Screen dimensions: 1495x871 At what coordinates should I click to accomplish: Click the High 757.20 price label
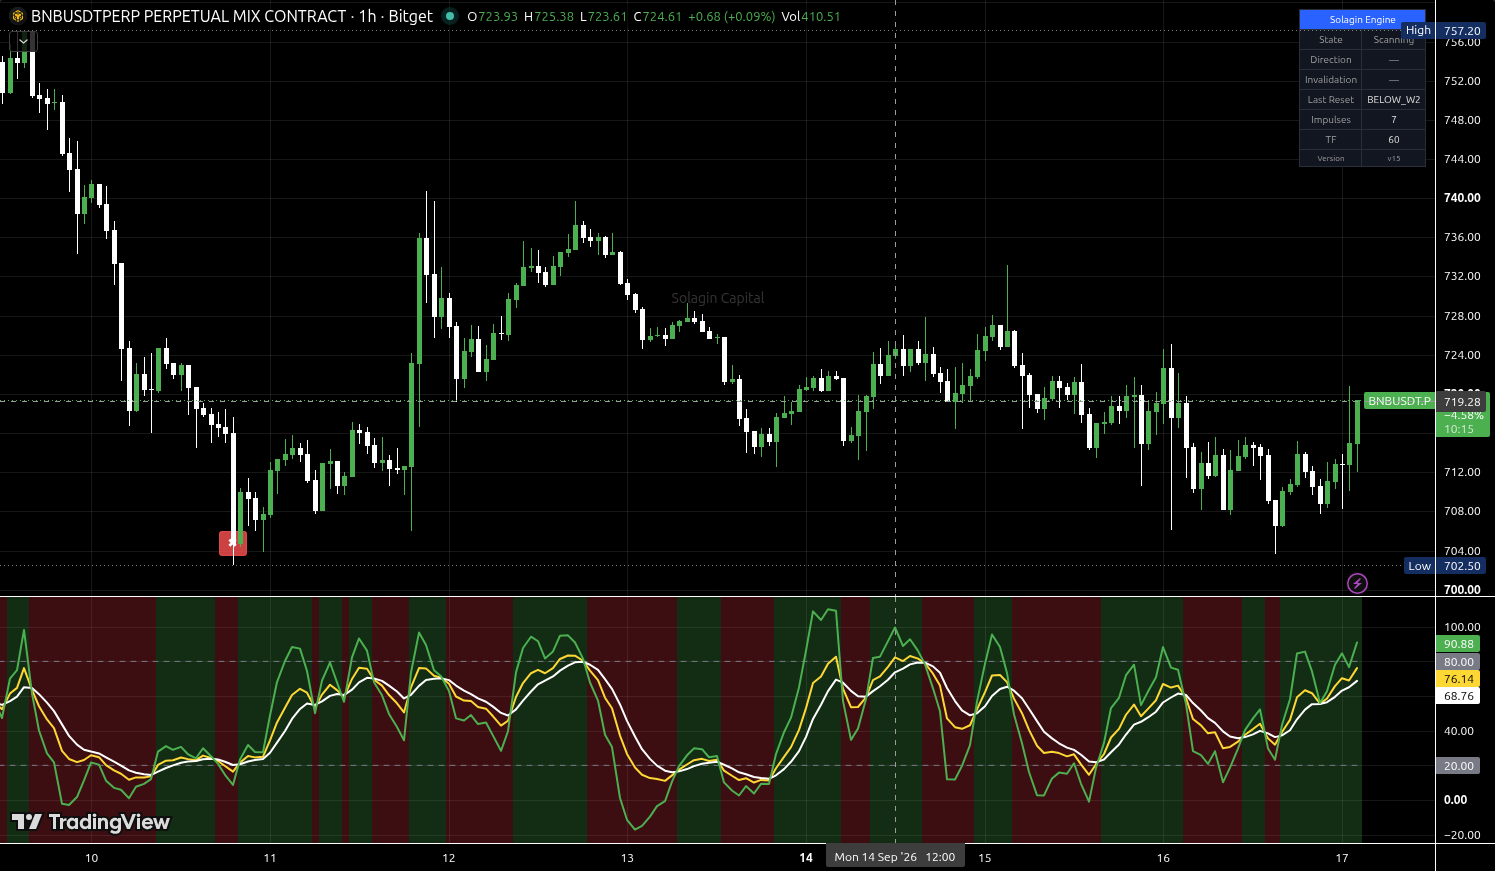pyautogui.click(x=1444, y=31)
